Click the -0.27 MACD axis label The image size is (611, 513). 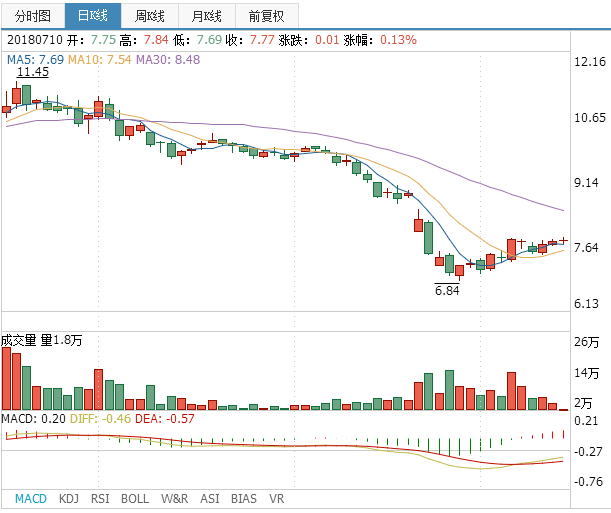588,451
